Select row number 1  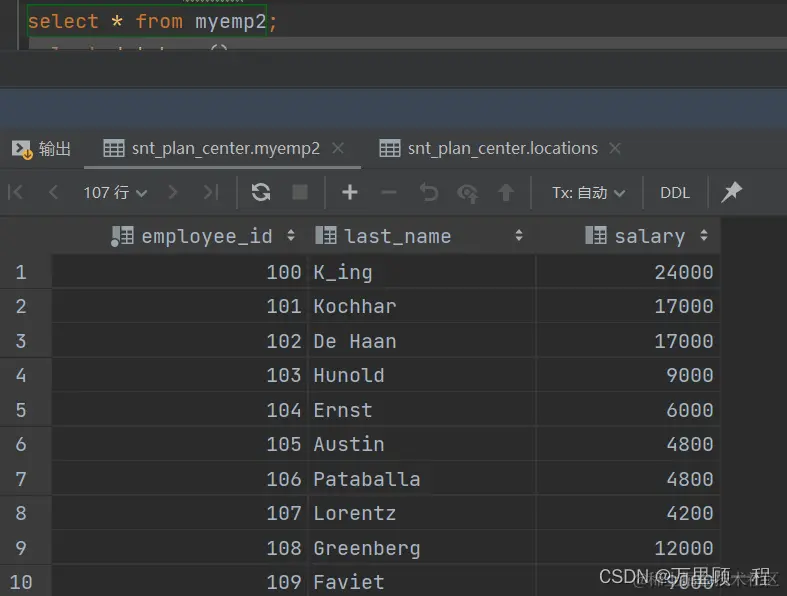[21, 272]
